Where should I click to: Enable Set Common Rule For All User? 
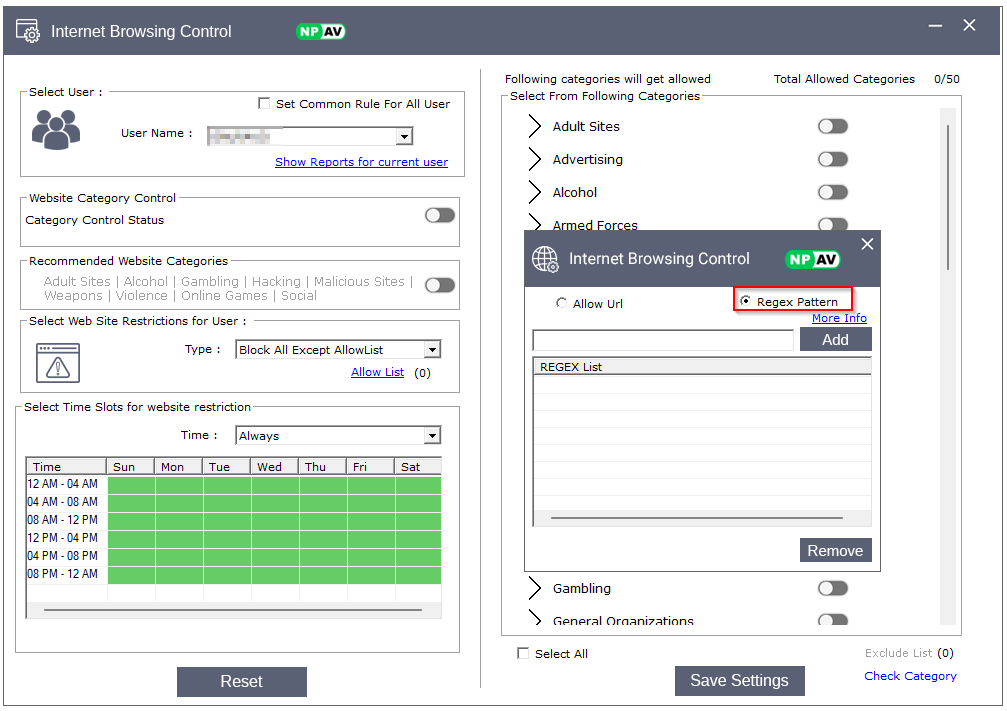[264, 103]
